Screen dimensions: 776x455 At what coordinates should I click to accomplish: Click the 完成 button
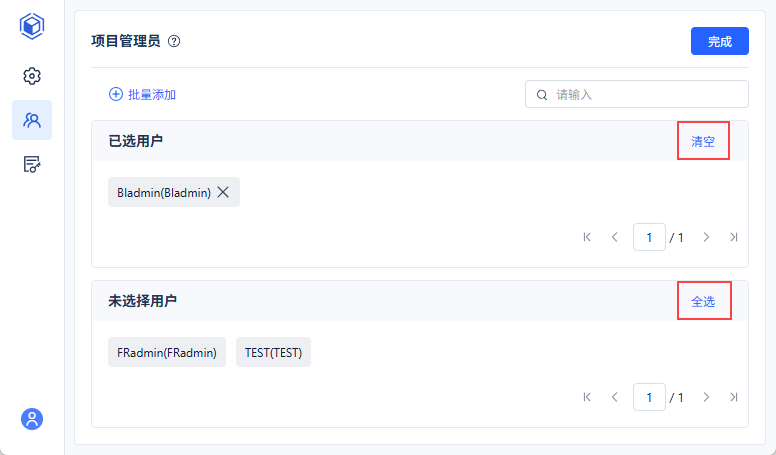coord(719,41)
